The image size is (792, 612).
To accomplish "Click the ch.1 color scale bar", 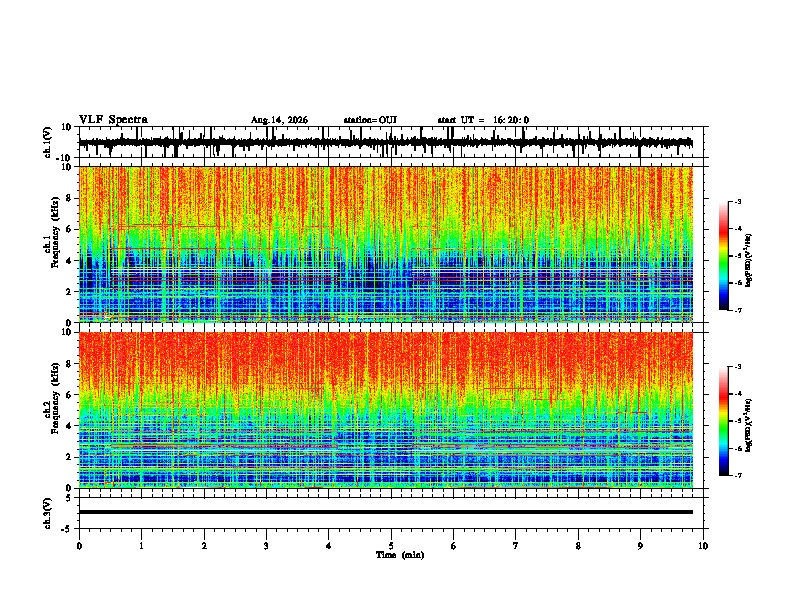I will (x=724, y=256).
